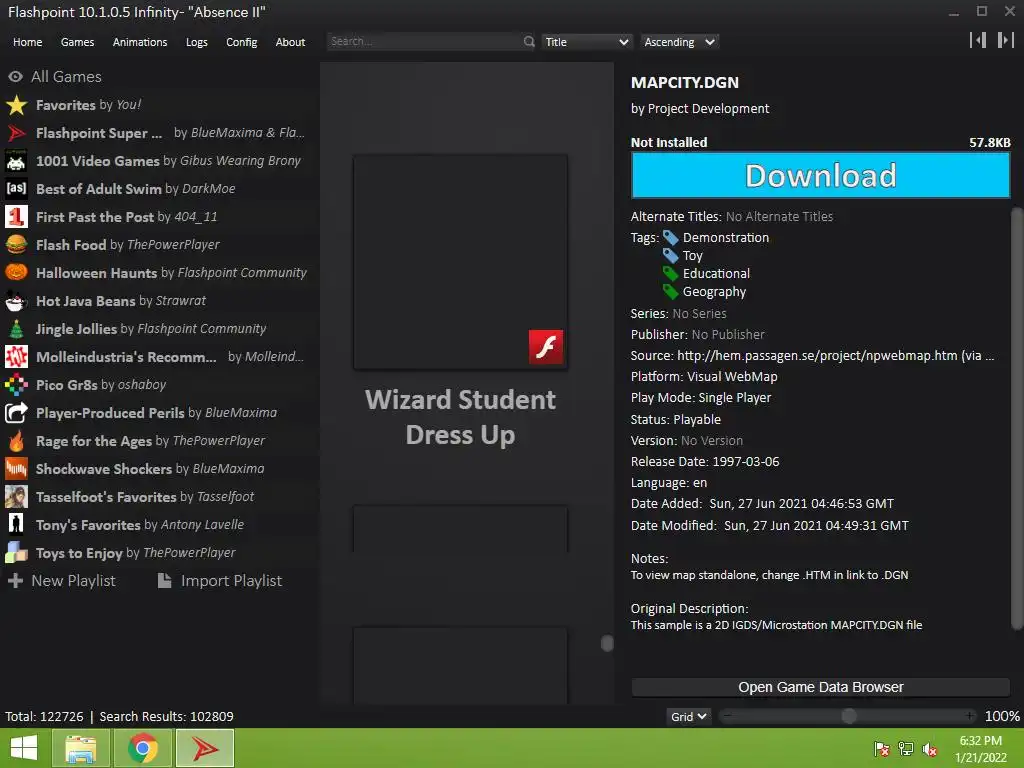Click the Player-Produced Perils share icon
1024x768 pixels.
click(x=16, y=413)
